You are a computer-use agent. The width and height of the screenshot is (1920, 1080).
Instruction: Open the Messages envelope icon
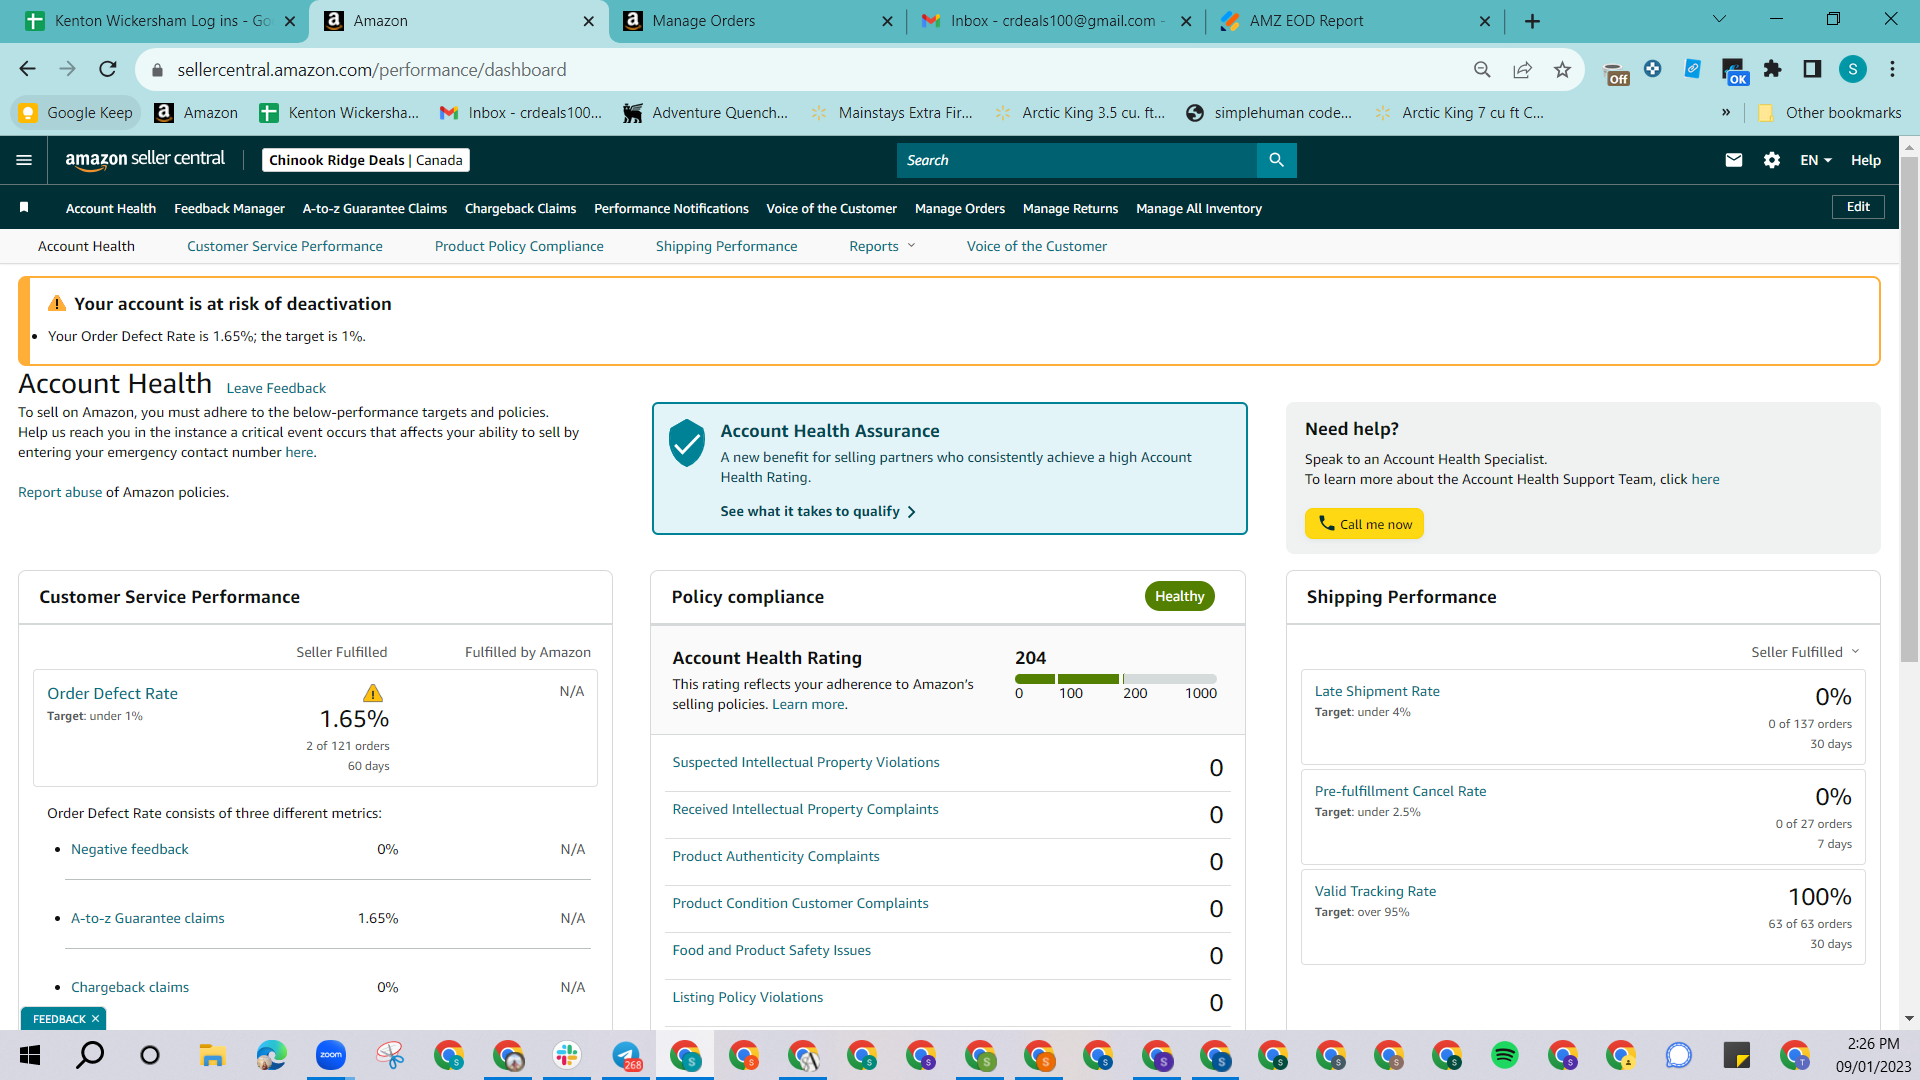click(x=1734, y=160)
